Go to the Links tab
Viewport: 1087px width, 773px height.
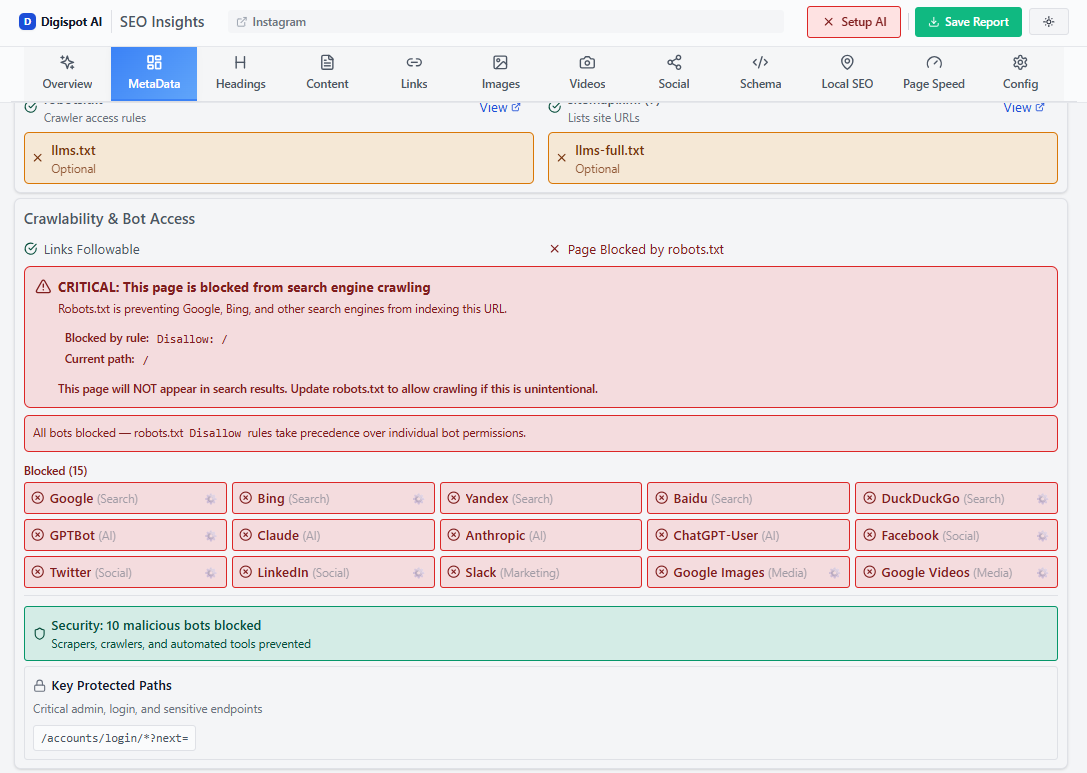click(414, 73)
